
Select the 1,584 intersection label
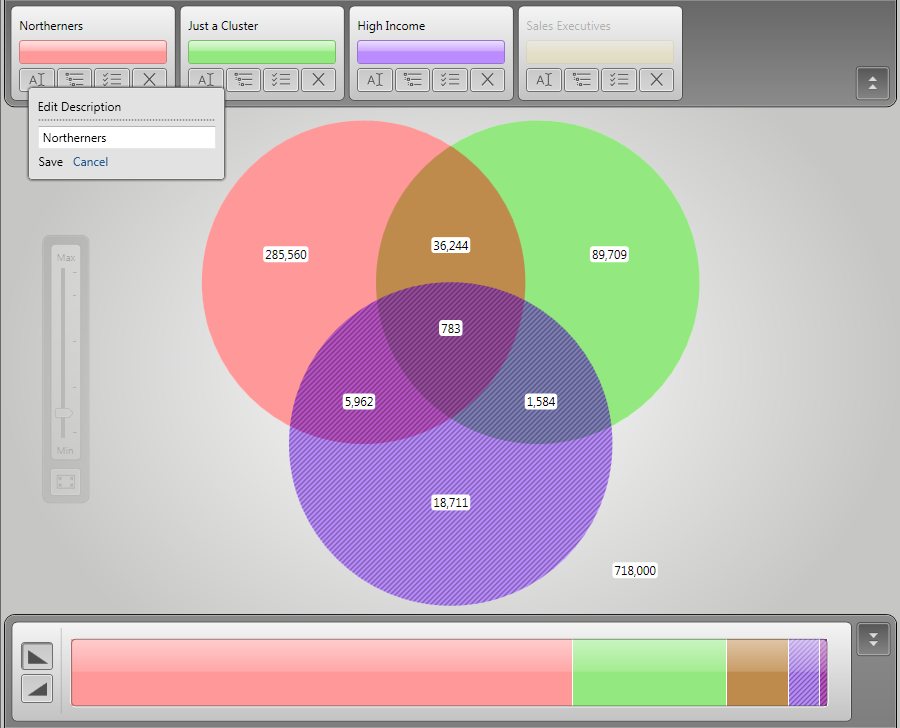[x=541, y=401]
